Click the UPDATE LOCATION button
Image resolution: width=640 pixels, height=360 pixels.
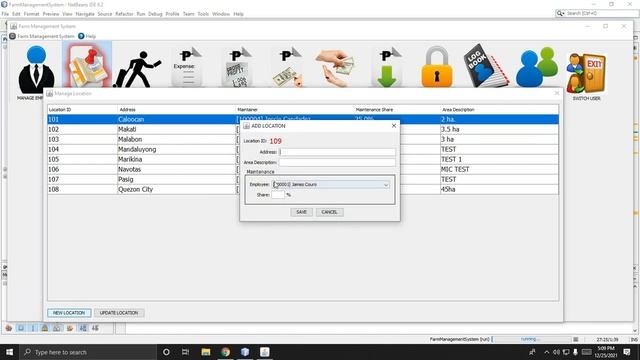pyautogui.click(x=119, y=313)
